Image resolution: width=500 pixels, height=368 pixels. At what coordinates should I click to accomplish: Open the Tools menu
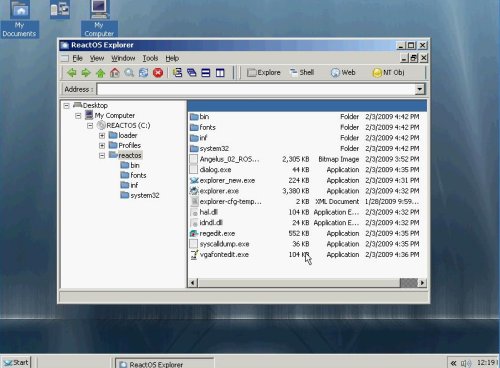tap(150, 58)
